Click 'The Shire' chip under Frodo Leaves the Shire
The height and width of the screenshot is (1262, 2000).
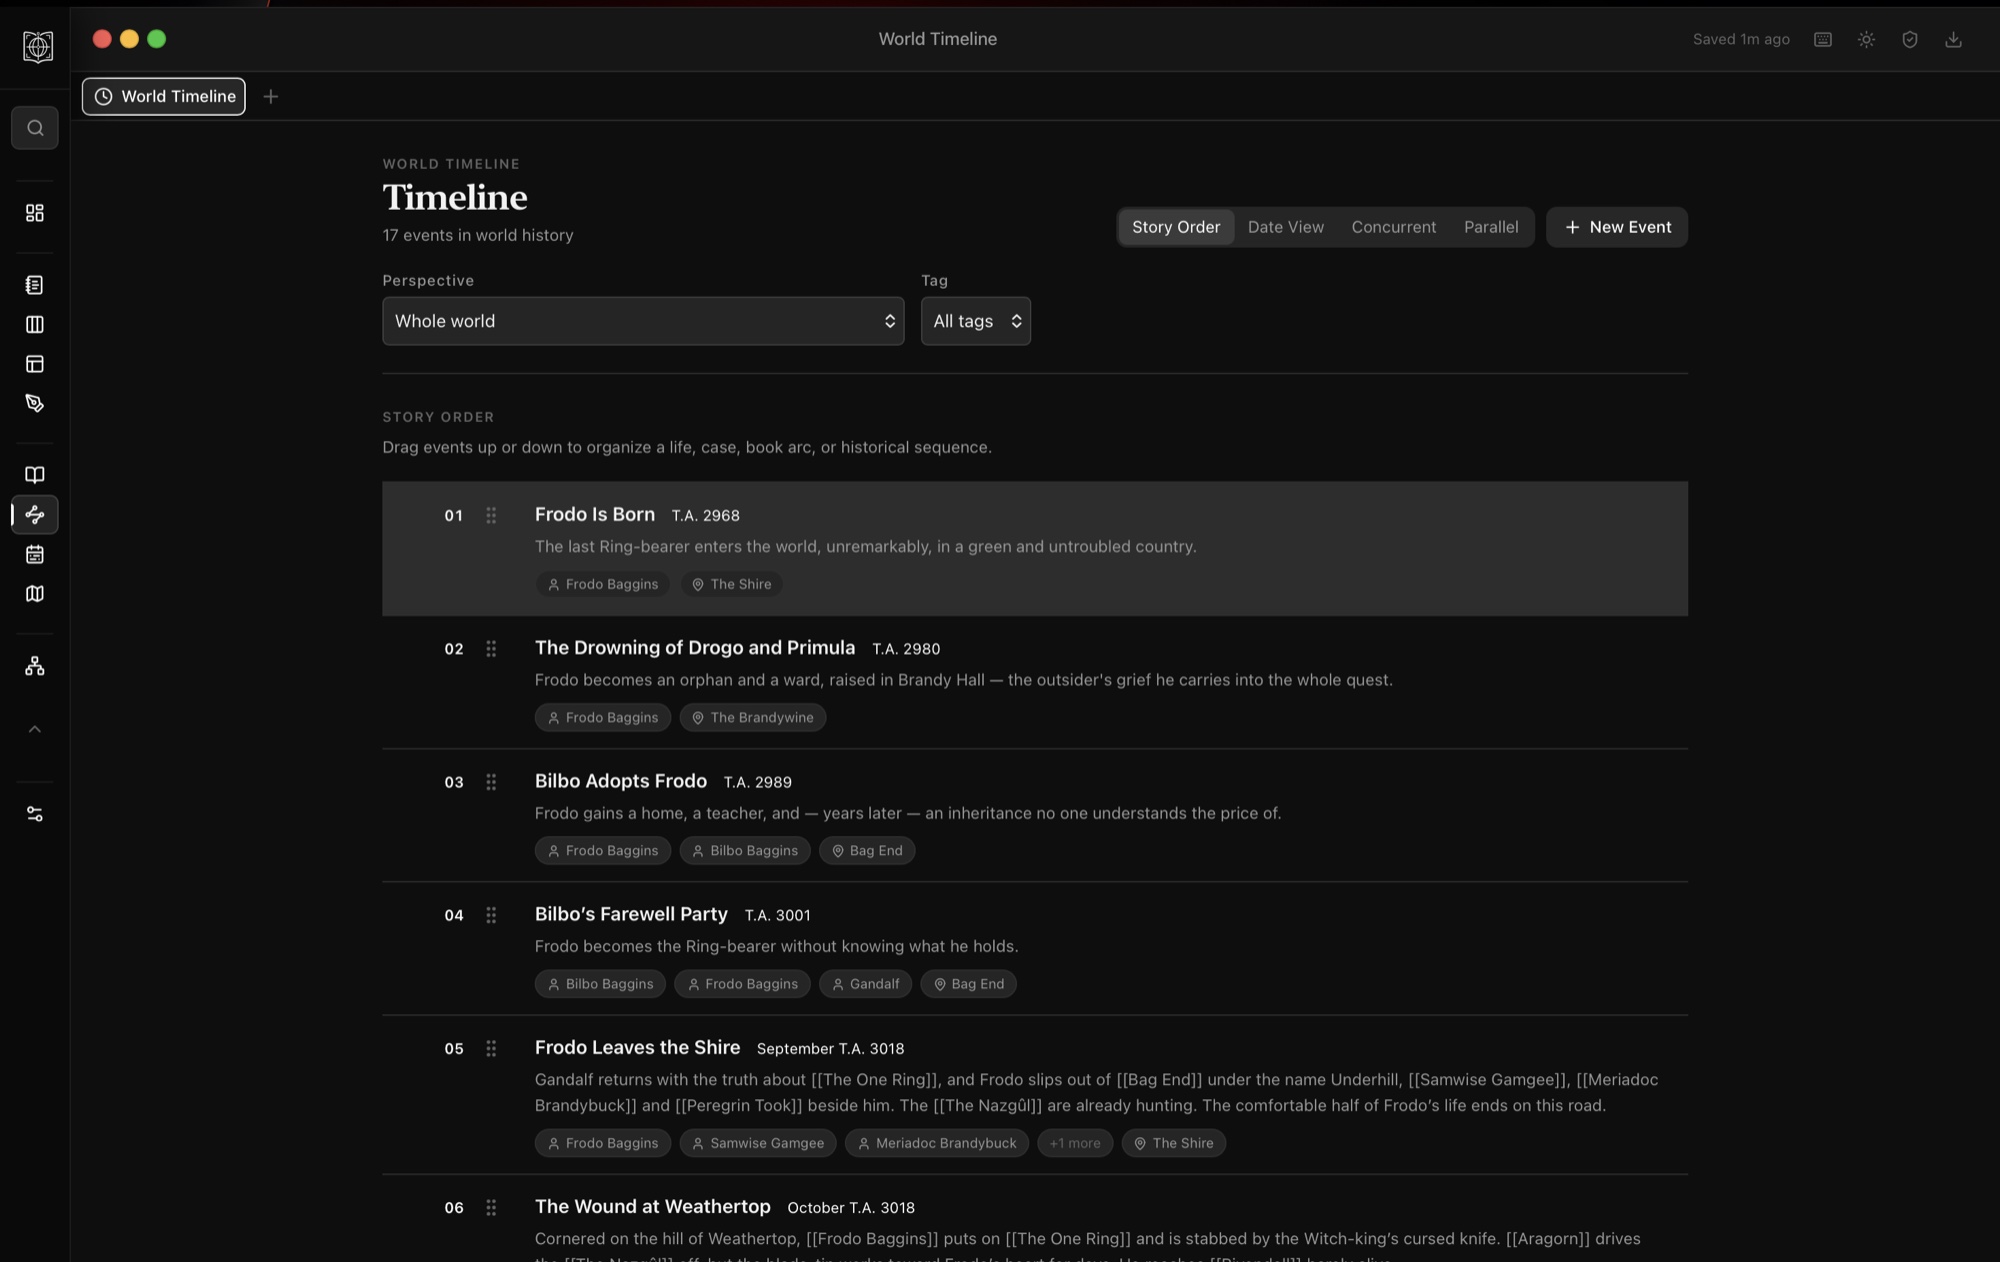[1174, 1143]
